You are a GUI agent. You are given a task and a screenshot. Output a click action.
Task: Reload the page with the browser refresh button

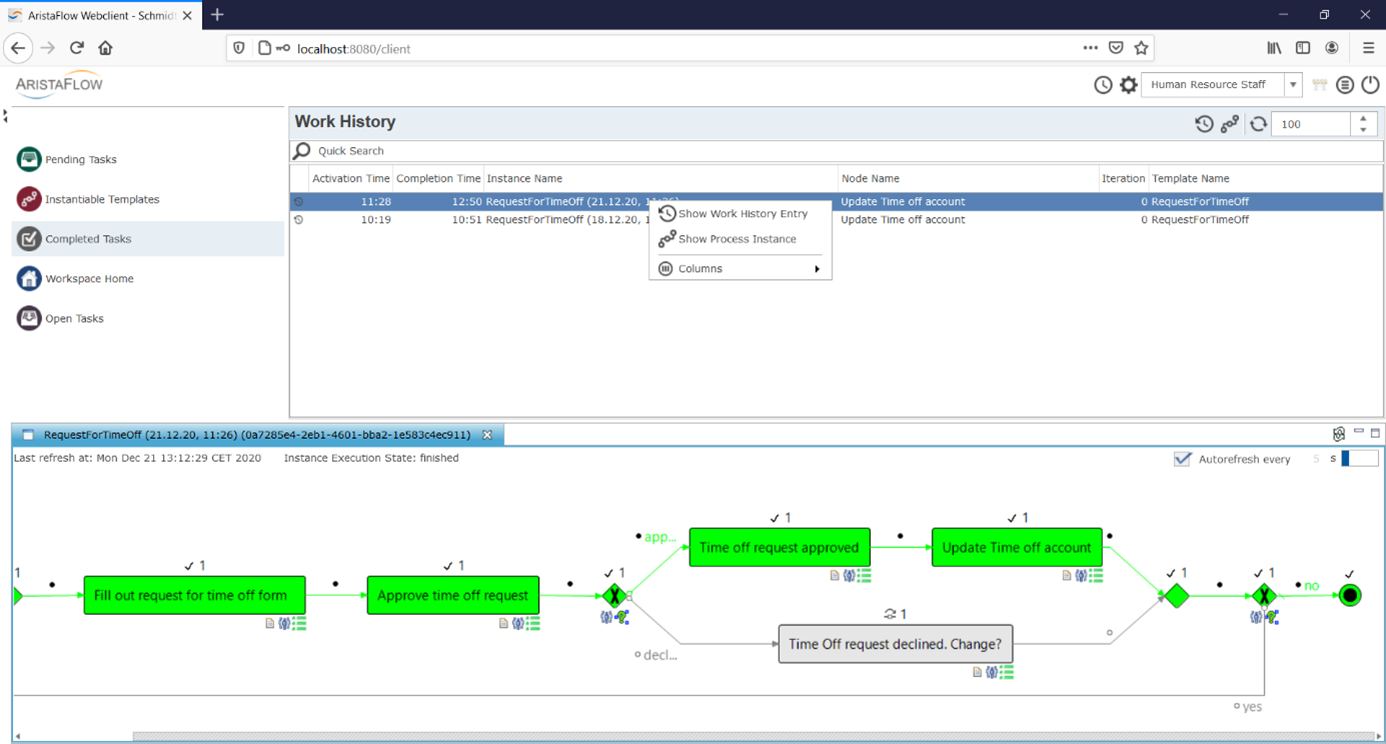click(77, 48)
